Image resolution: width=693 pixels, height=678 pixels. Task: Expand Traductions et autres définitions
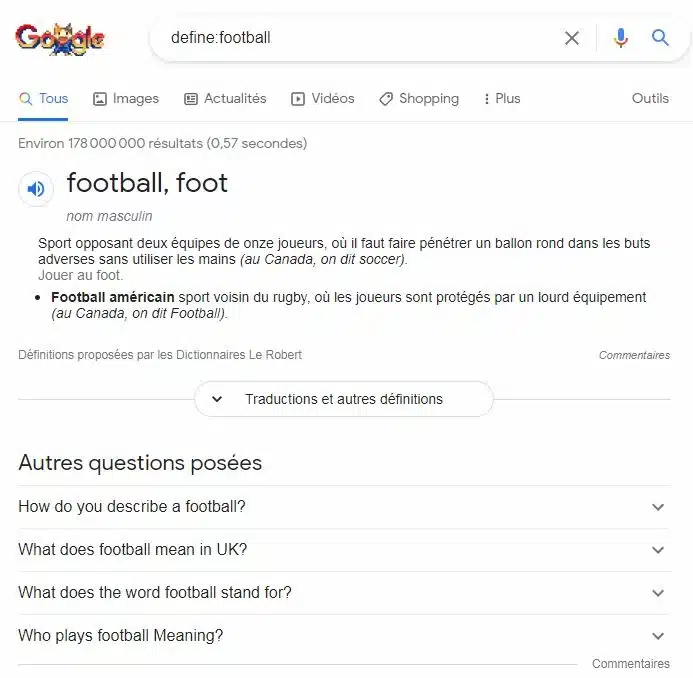click(344, 399)
